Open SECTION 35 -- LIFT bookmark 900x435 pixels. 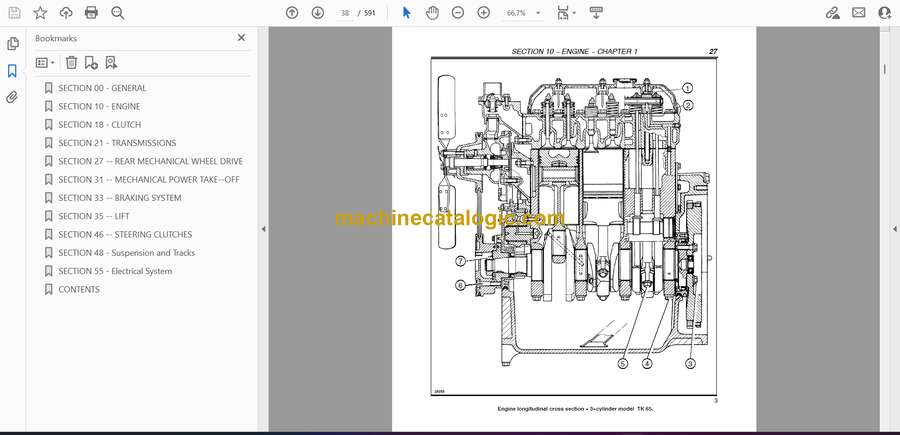click(94, 216)
